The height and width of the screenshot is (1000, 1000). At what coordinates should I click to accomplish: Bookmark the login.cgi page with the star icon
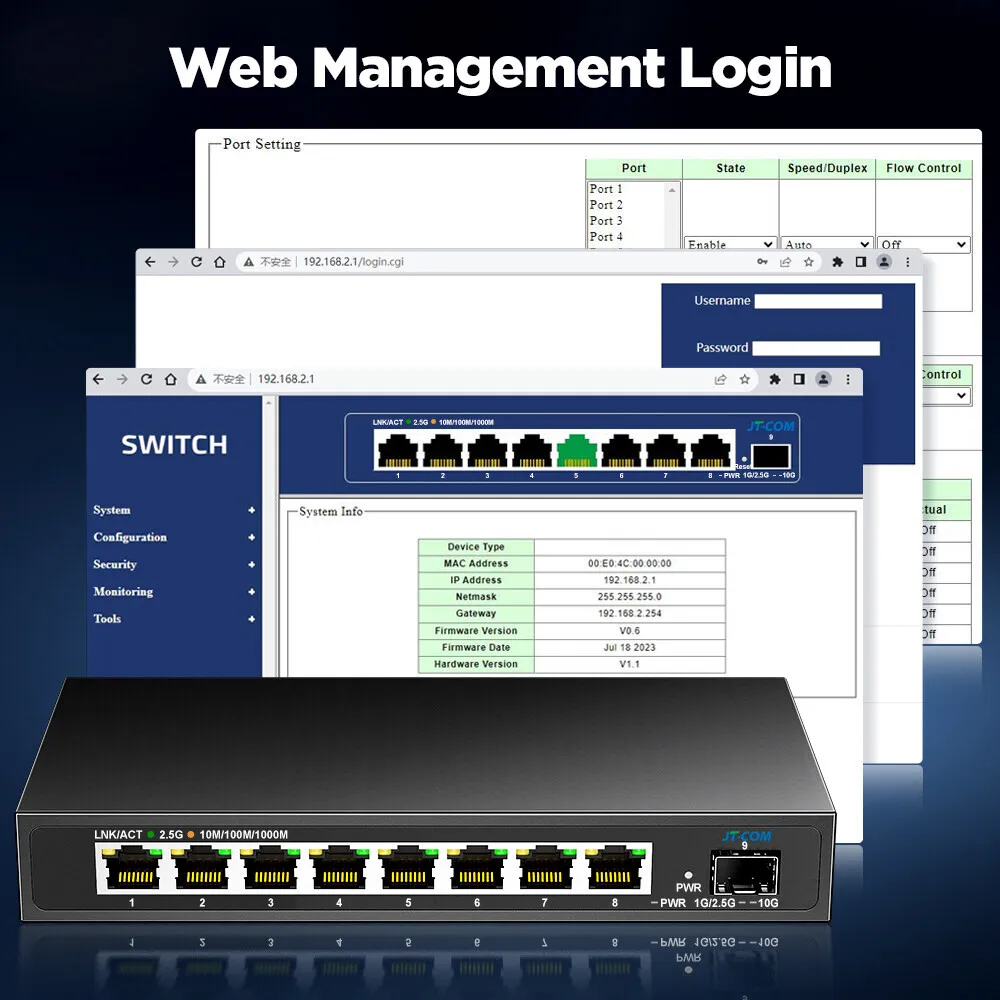(809, 262)
